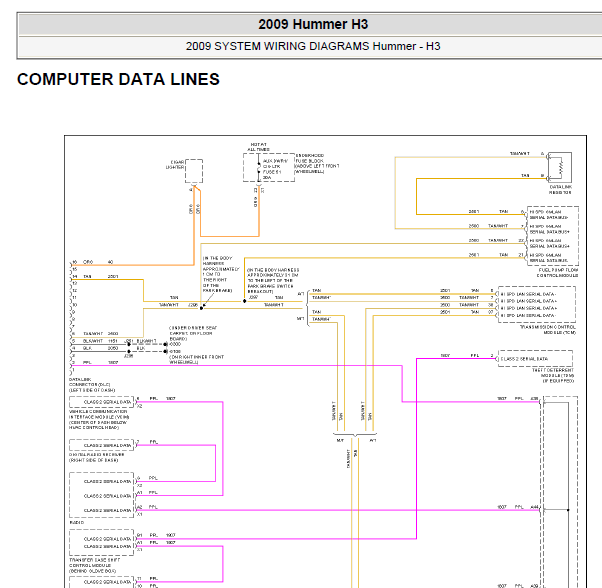Click the "BLK/WHT 1151" wire label at DLC pin 5
Image resolution: width=602 pixels, height=588 pixels.
pos(100,341)
